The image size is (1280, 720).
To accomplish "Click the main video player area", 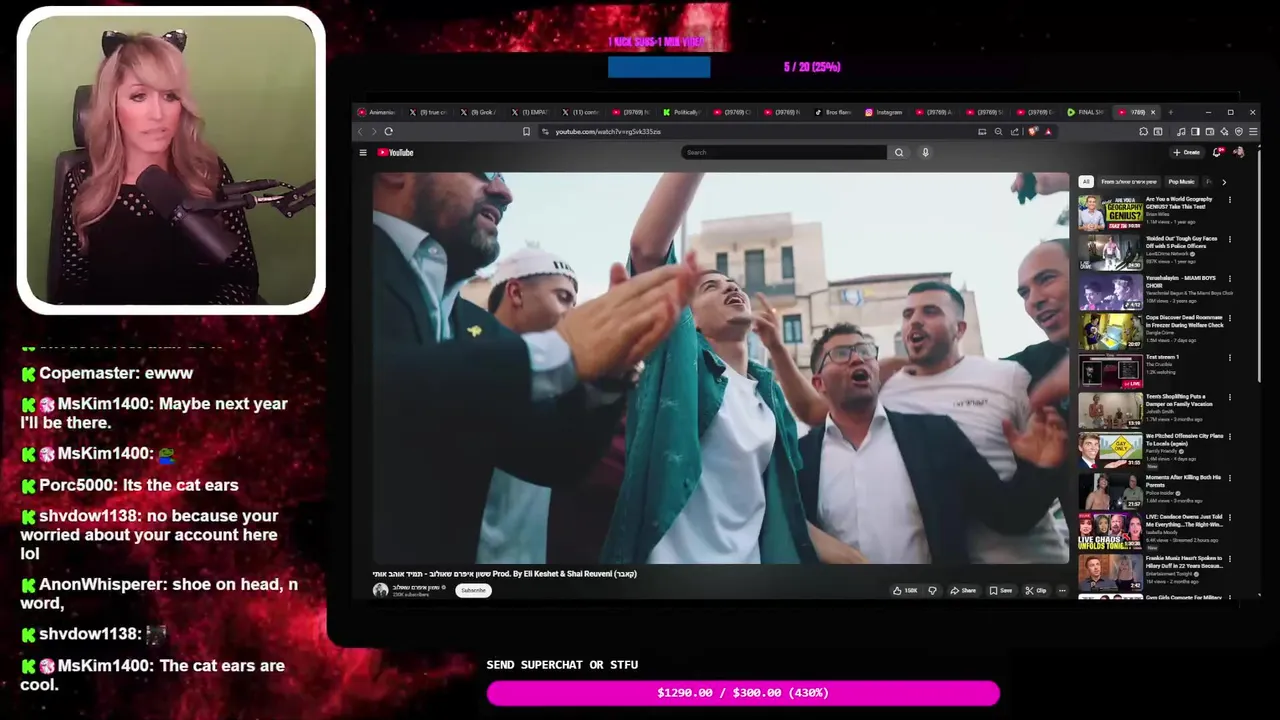I will pos(721,368).
